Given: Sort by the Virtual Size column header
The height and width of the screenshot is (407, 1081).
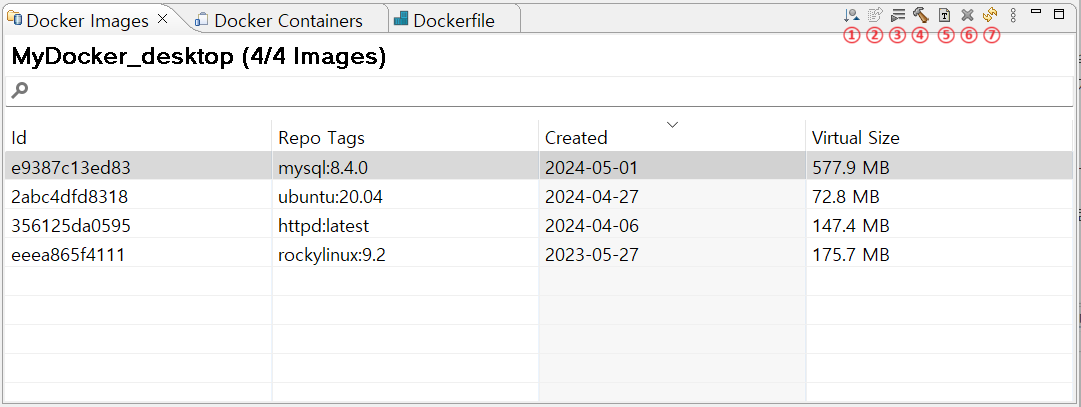Looking at the screenshot, I should click(855, 137).
